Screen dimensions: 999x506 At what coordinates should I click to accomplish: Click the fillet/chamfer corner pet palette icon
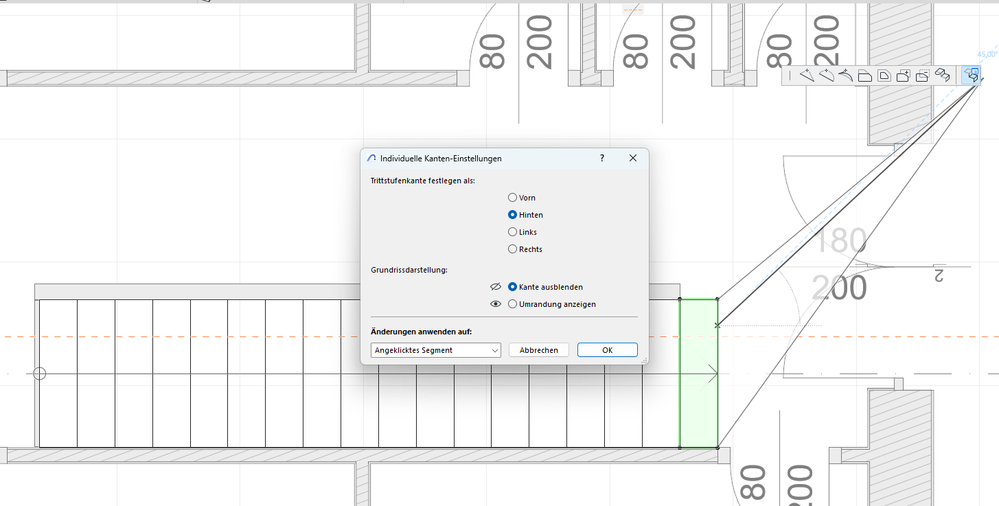(865, 76)
